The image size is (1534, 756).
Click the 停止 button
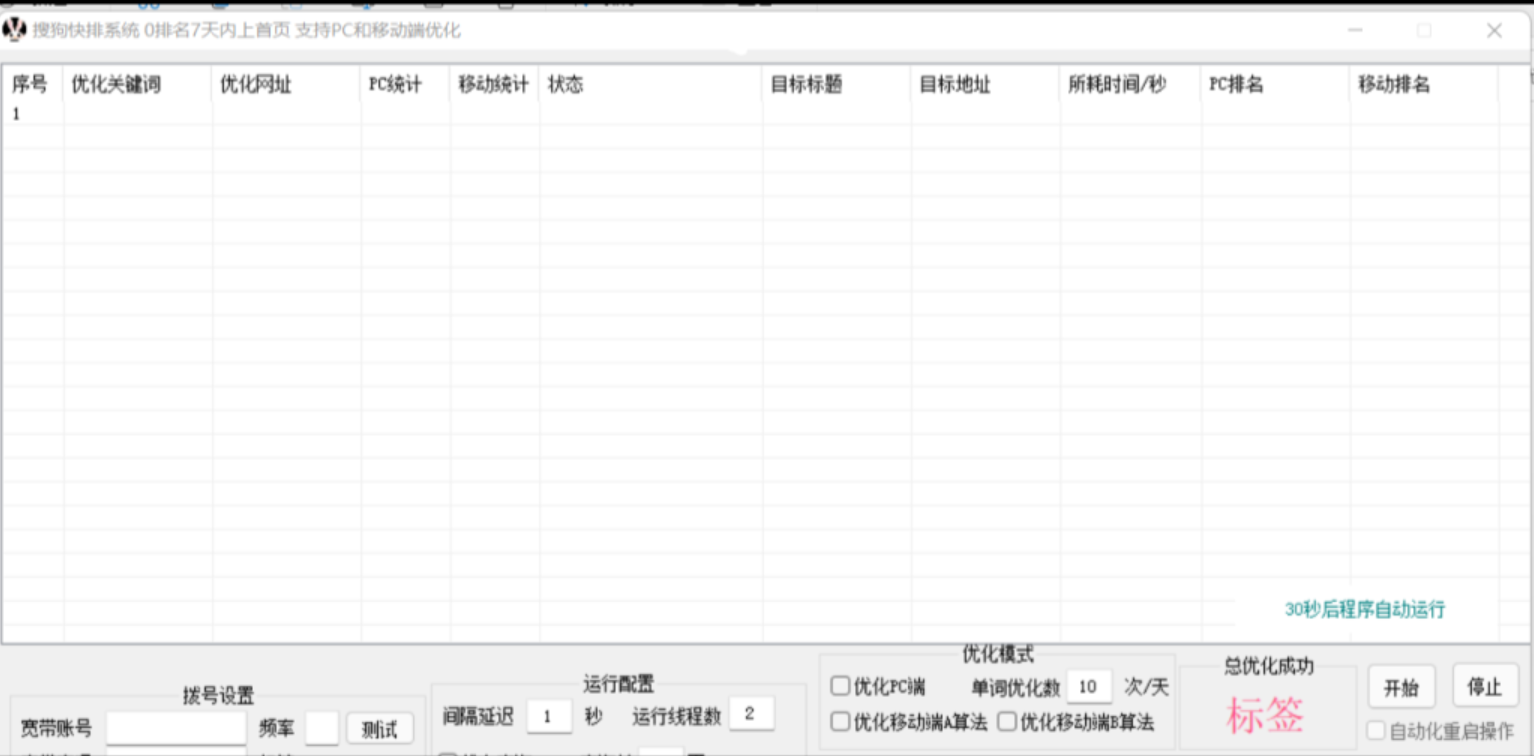[x=1485, y=687]
